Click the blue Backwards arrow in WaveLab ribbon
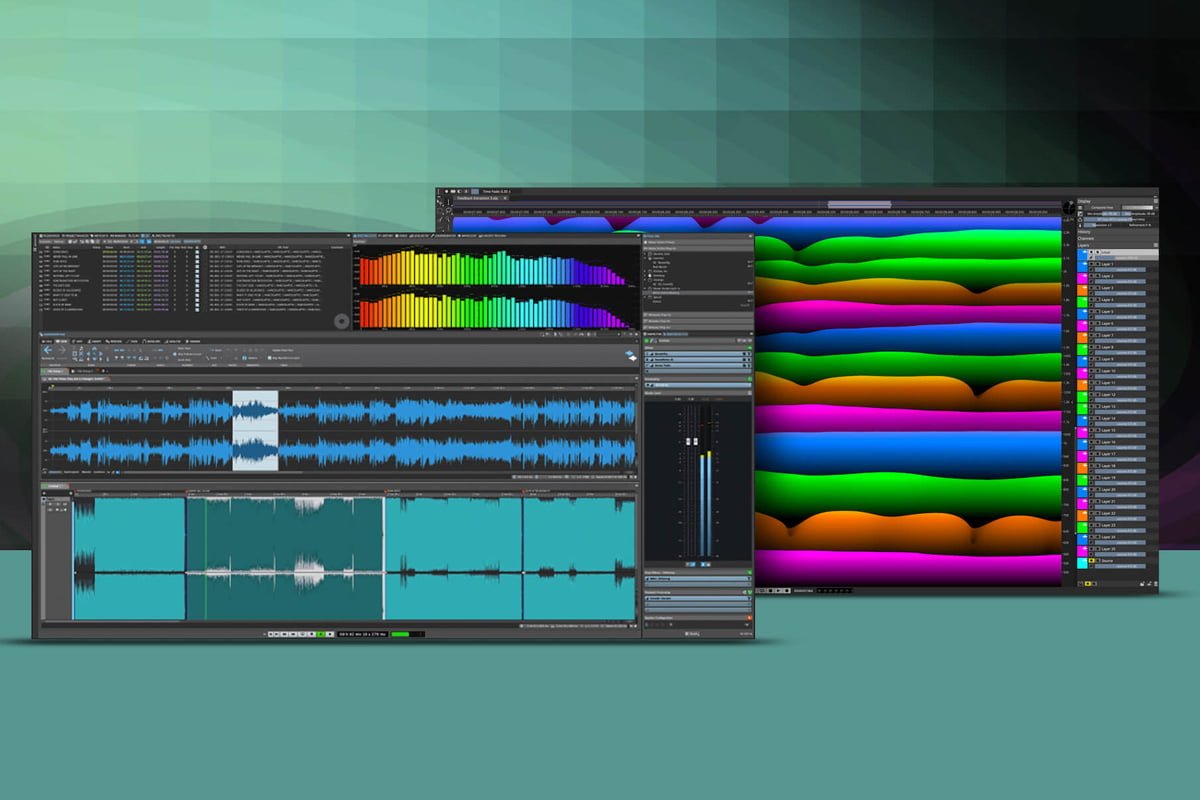Viewport: 1200px width, 800px height. pos(47,350)
